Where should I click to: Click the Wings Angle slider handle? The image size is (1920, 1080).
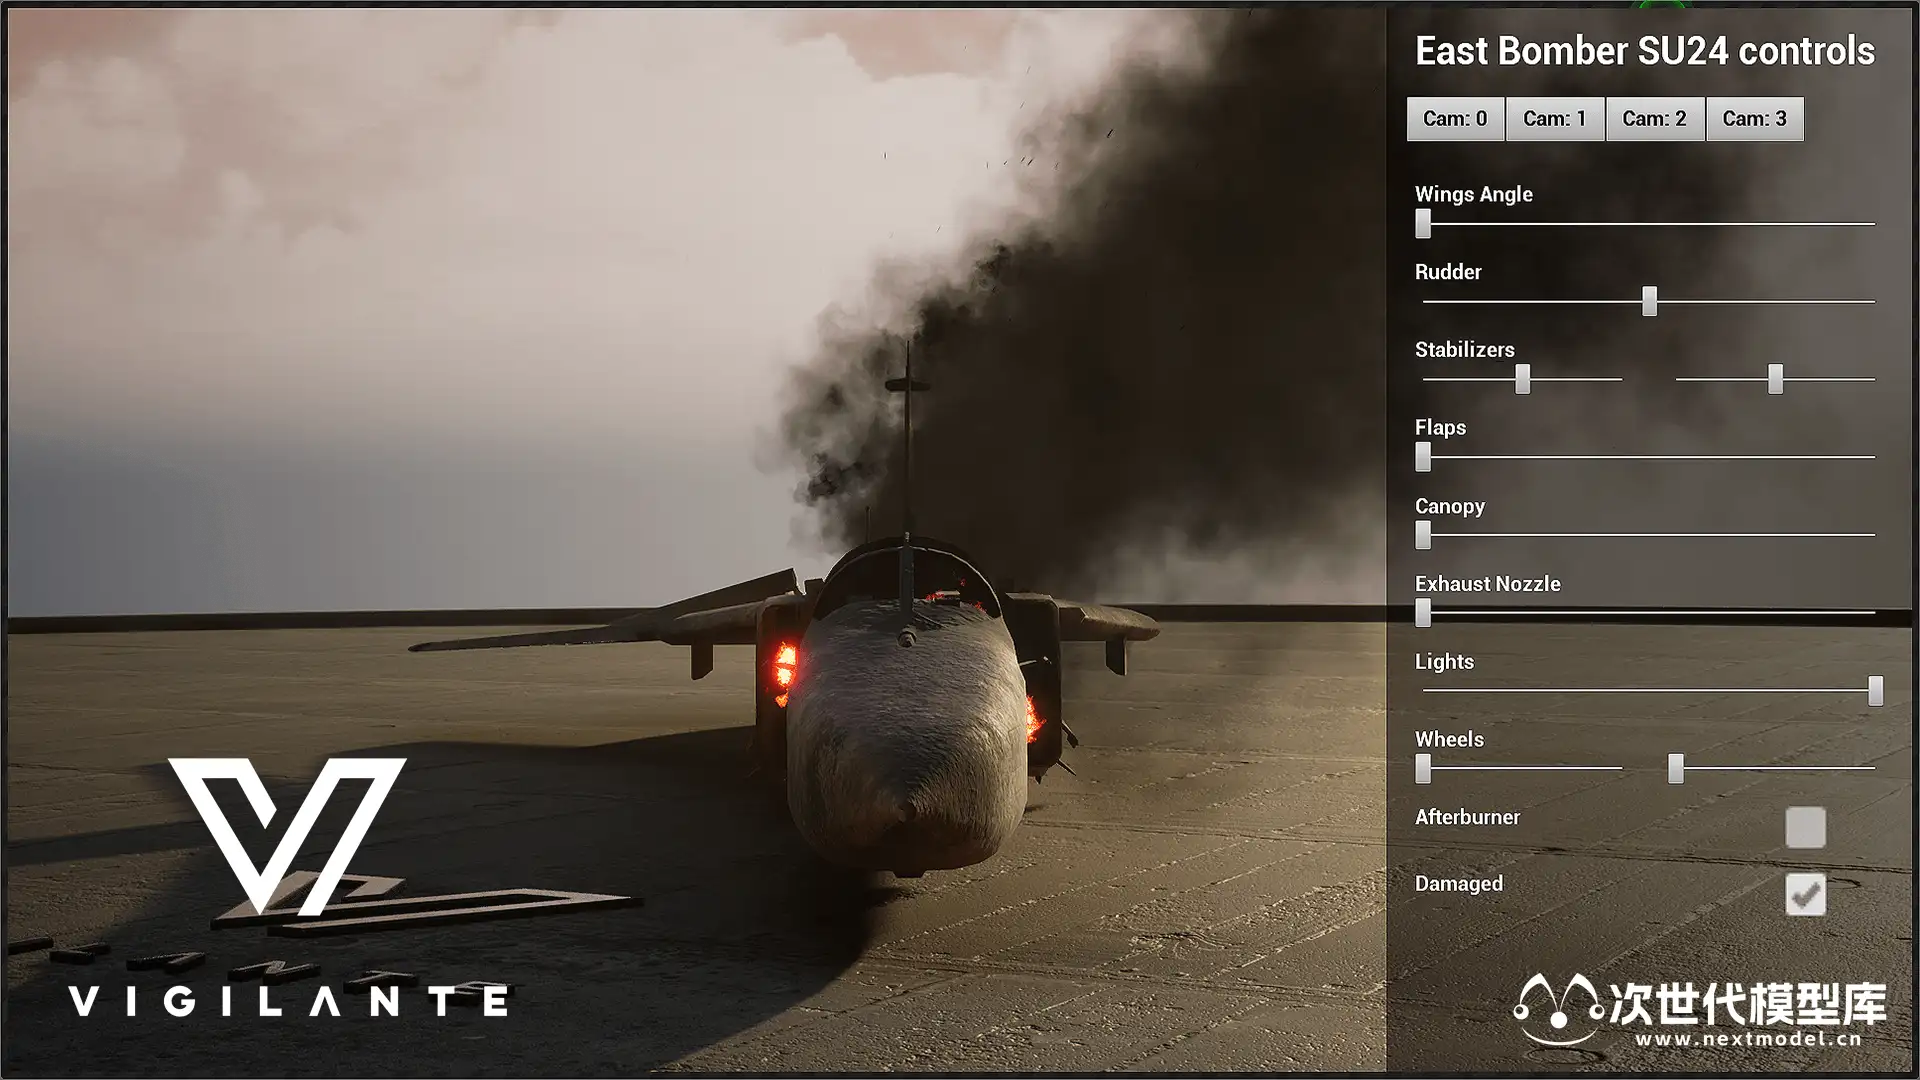tap(1423, 223)
